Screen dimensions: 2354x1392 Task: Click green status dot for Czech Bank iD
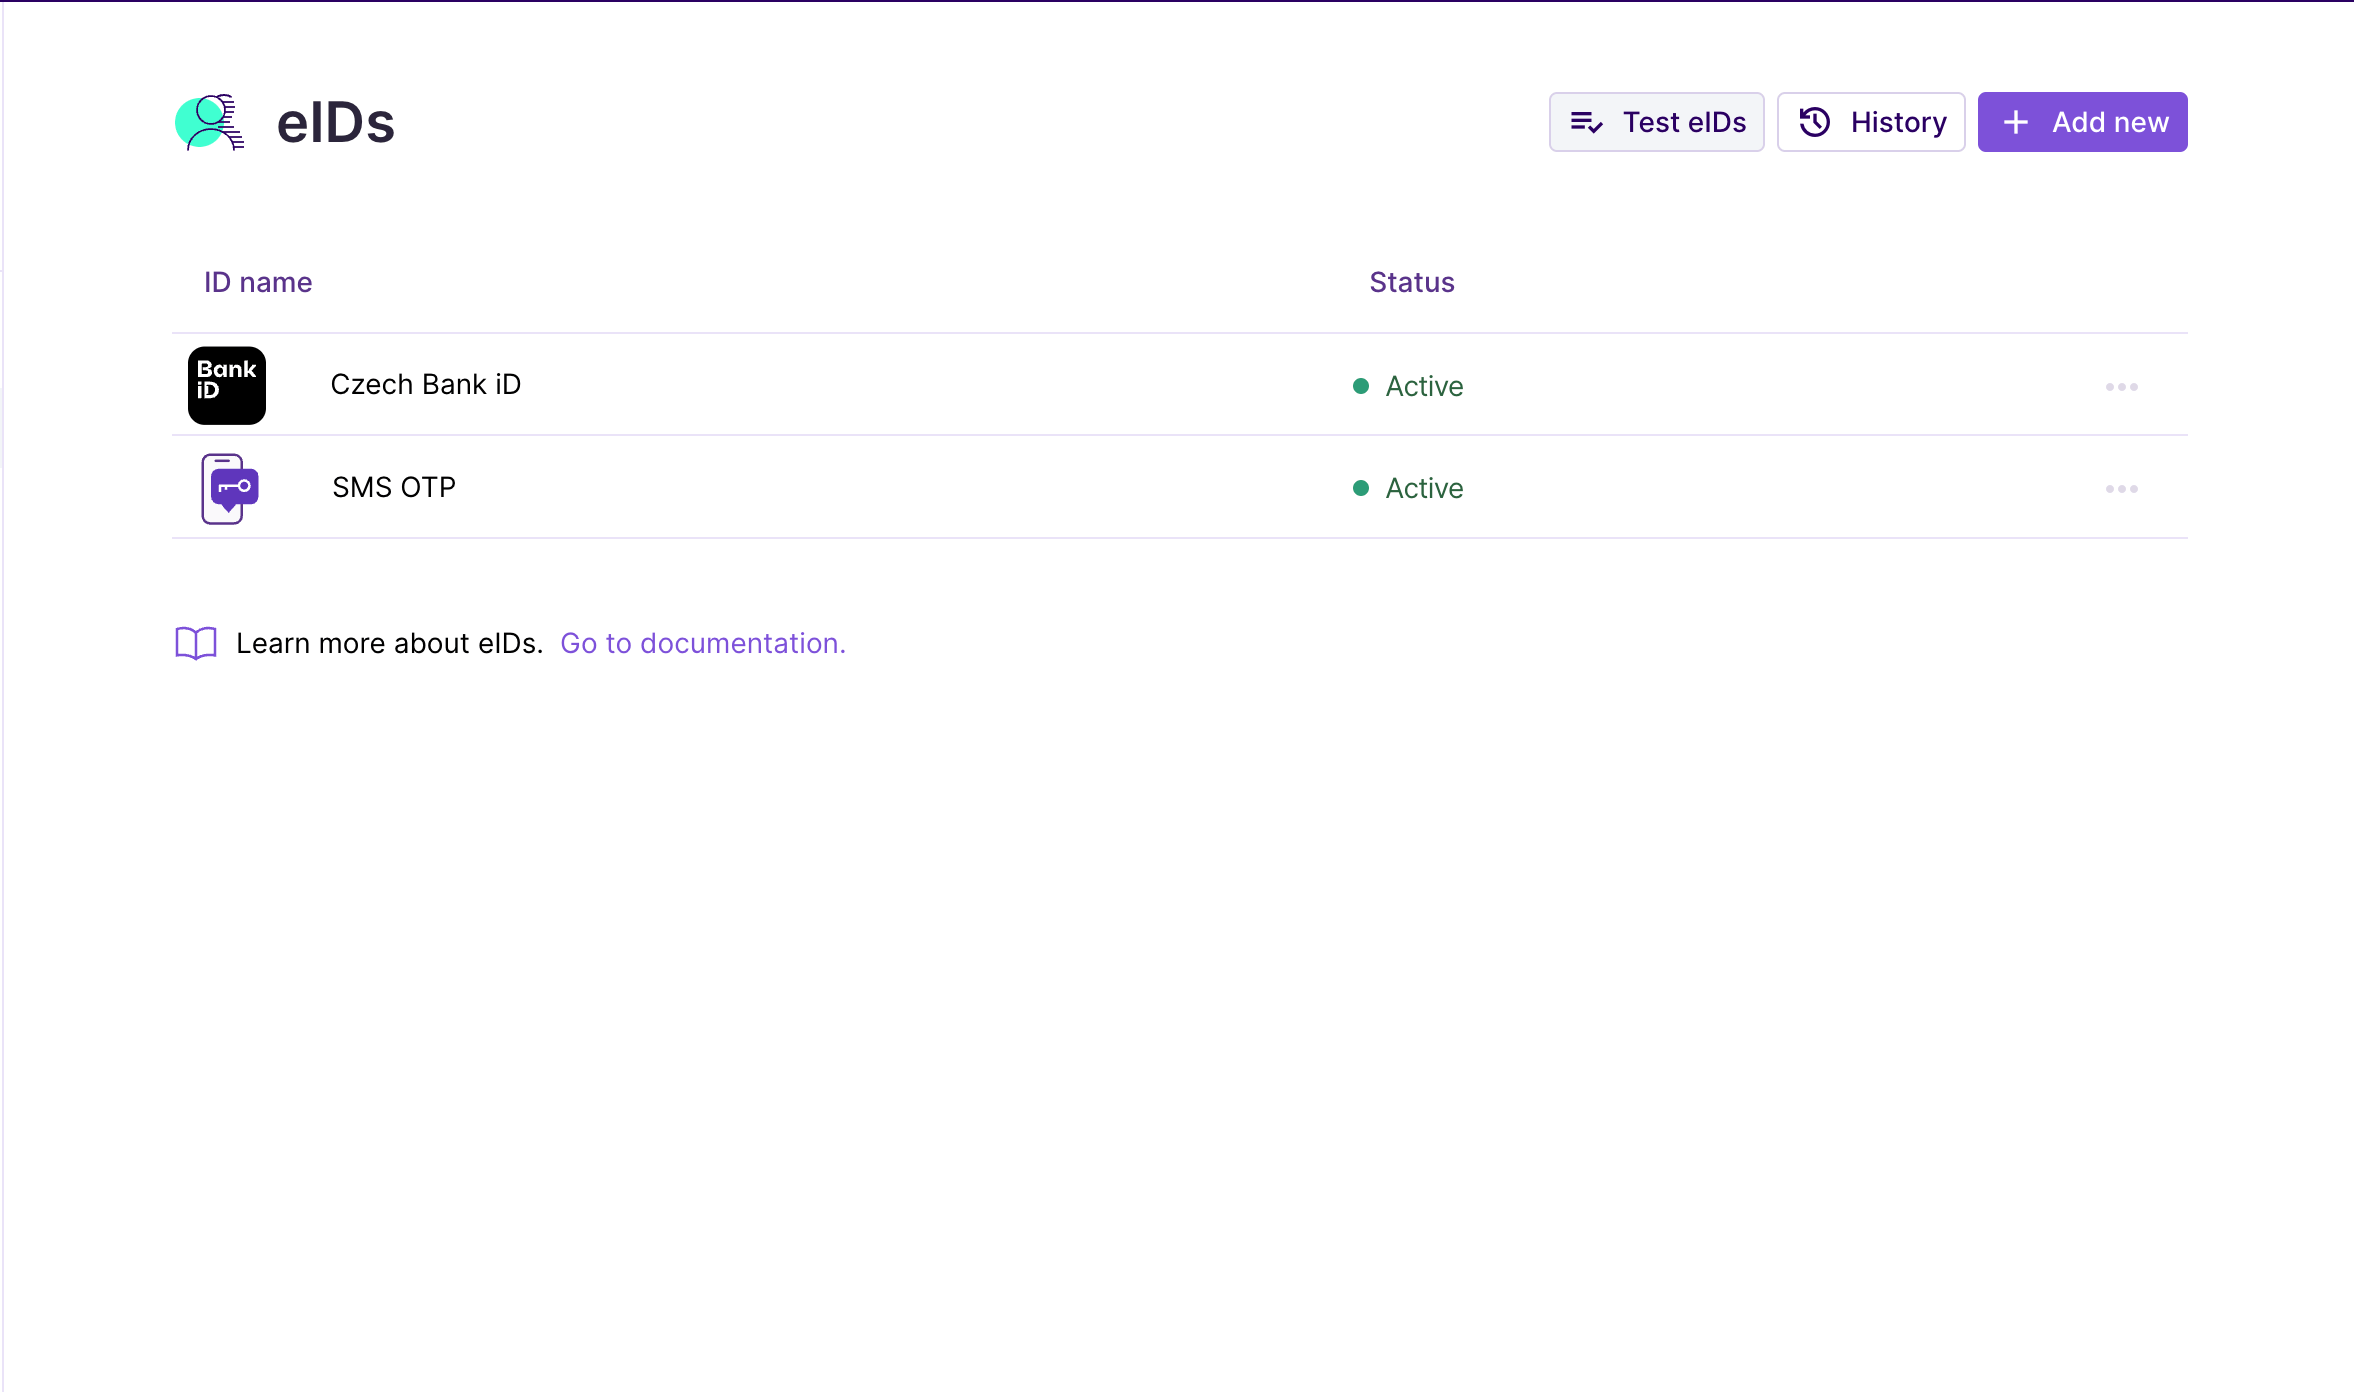point(1360,386)
